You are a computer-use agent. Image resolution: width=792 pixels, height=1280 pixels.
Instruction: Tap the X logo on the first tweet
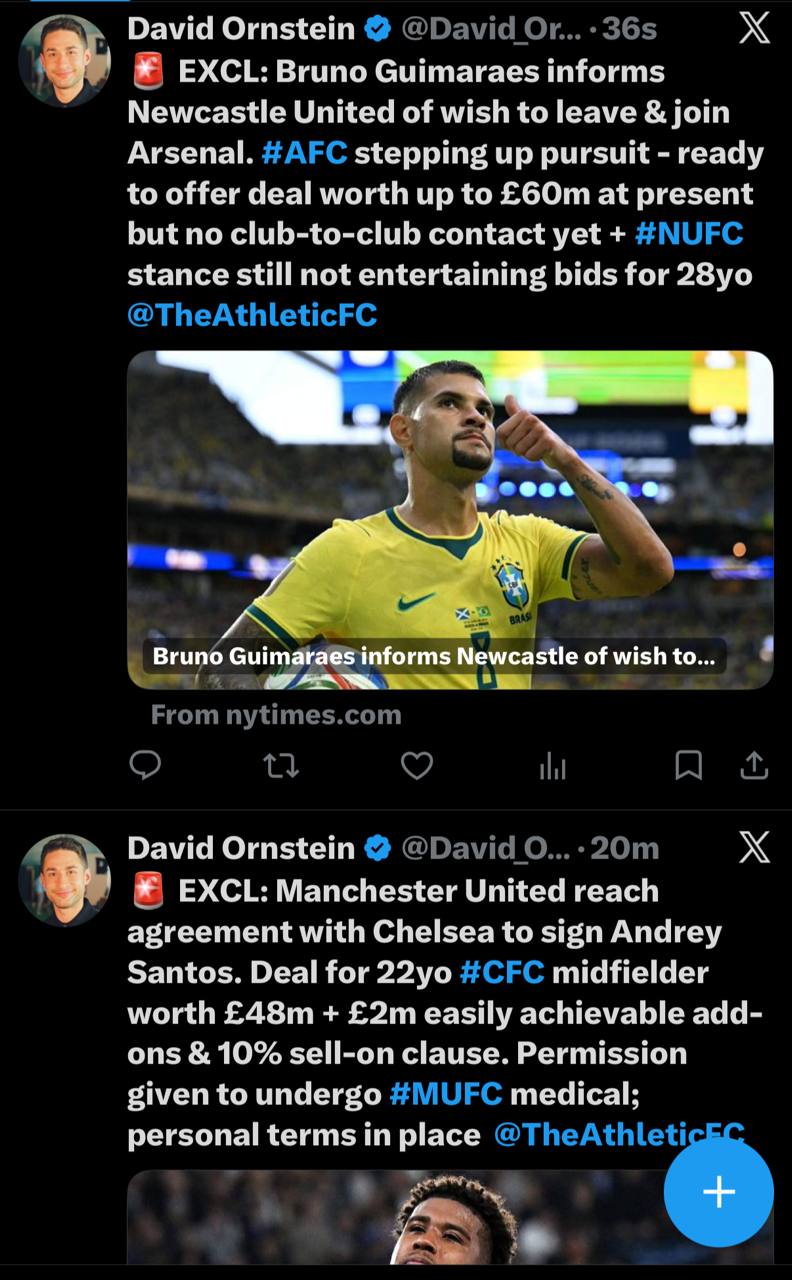[754, 28]
